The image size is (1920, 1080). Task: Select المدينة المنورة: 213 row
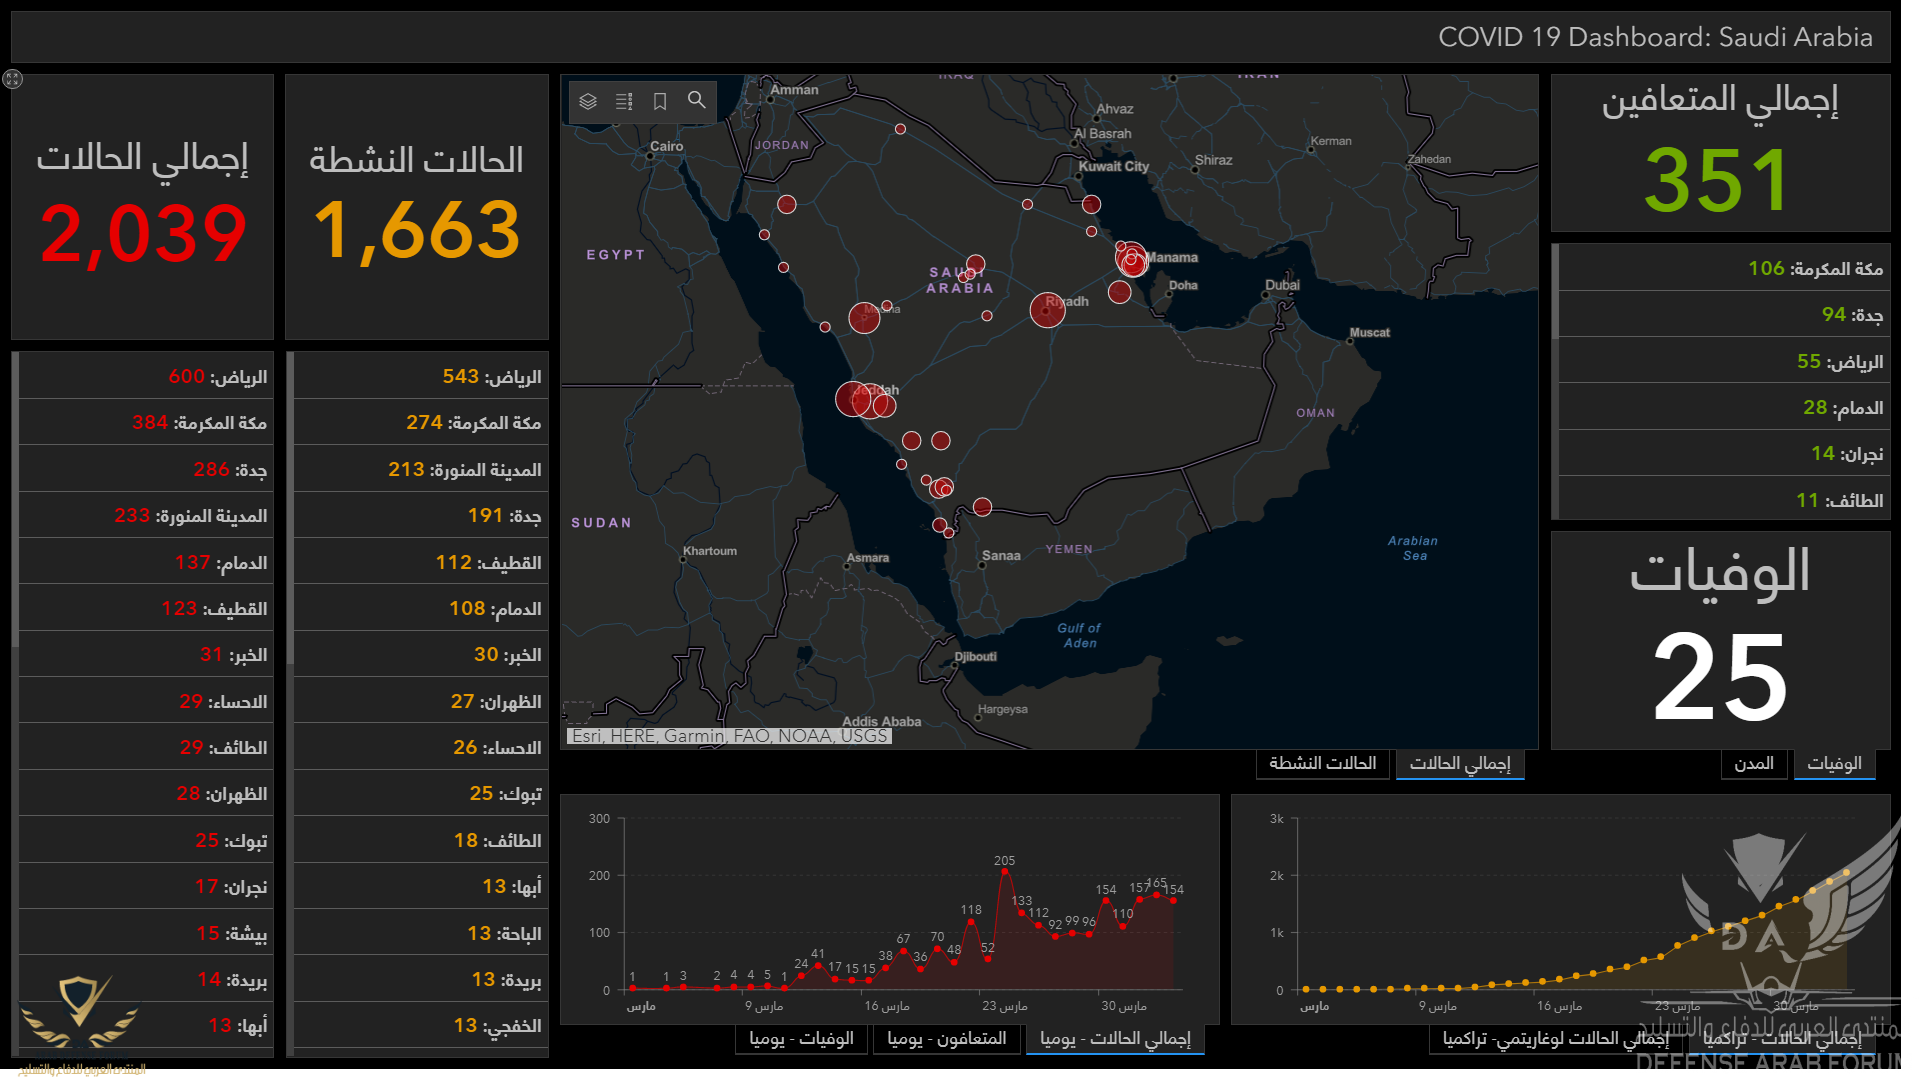420,469
